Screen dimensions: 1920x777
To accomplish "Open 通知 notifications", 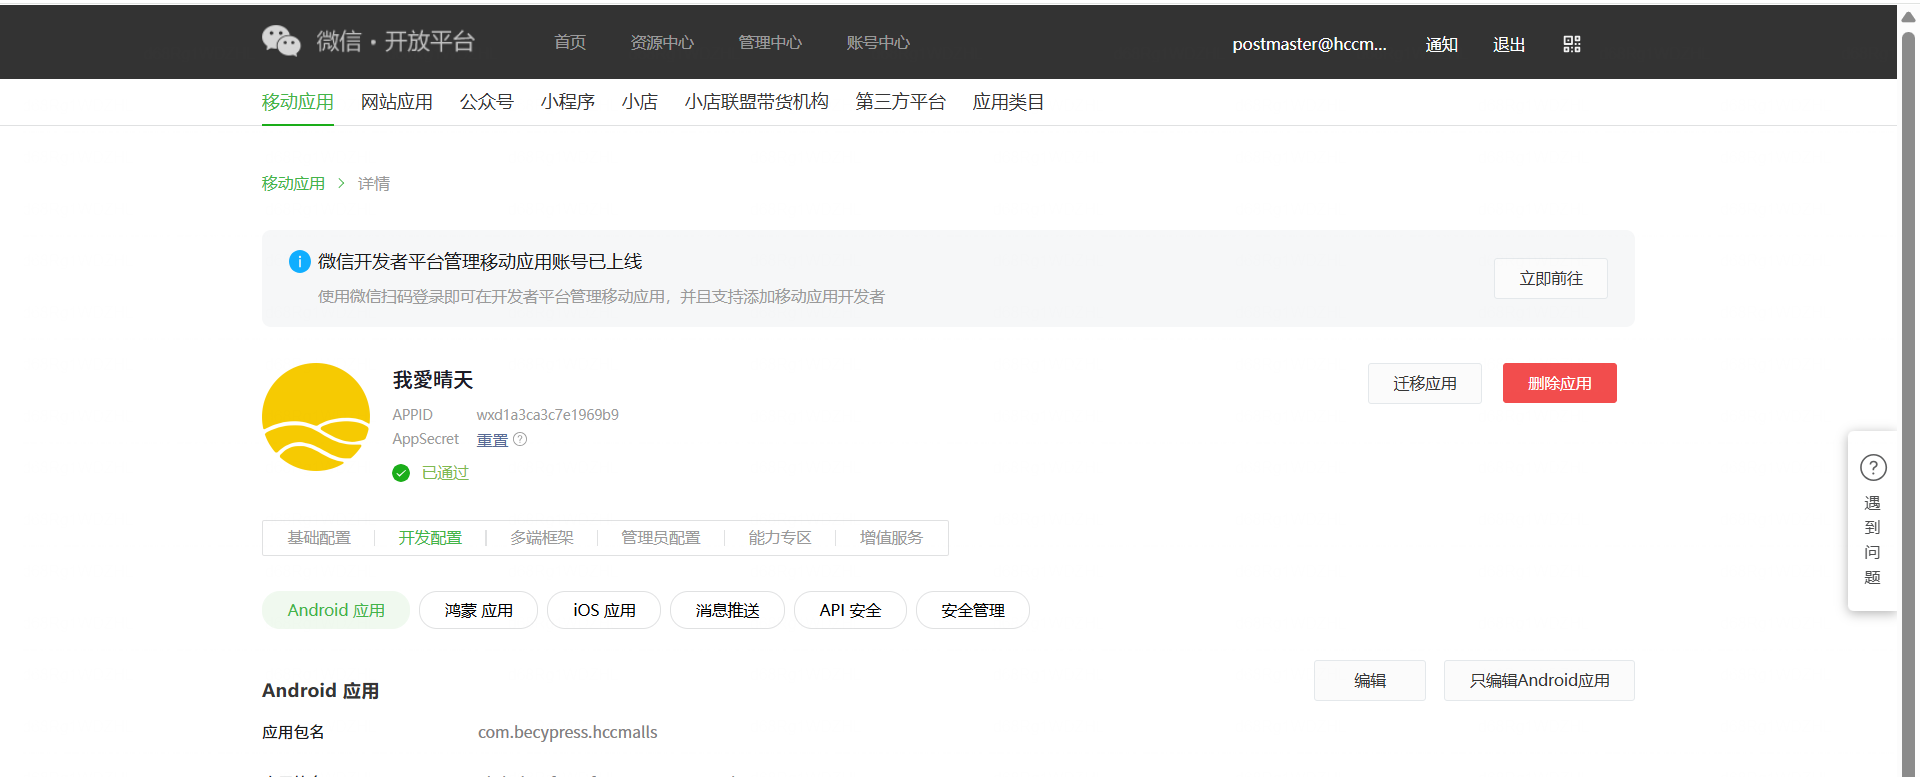I will 1441,44.
